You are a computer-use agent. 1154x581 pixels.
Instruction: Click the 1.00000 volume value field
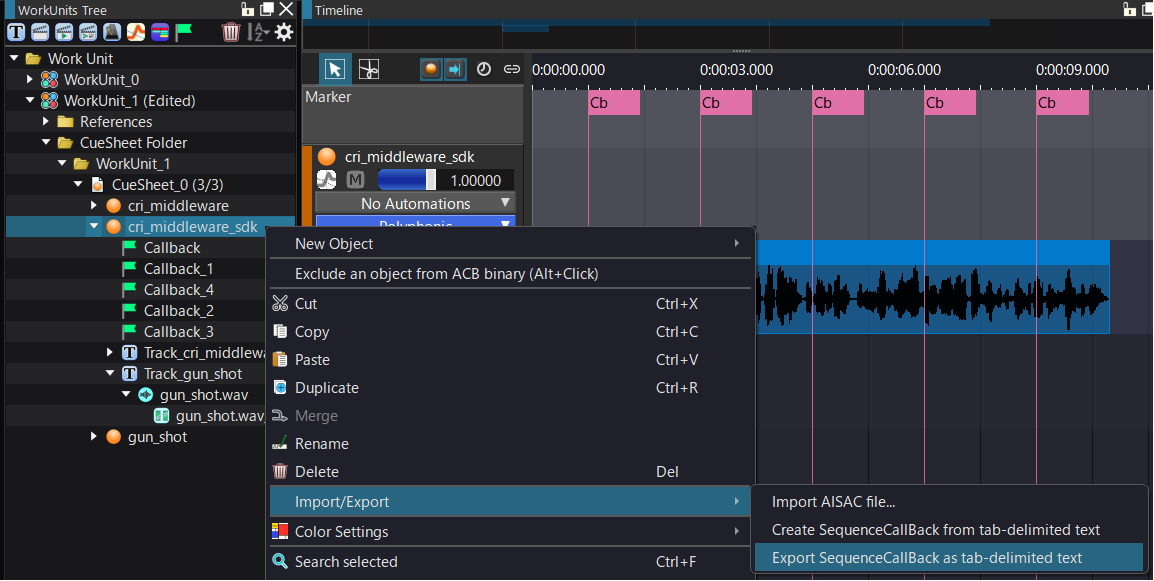click(476, 180)
